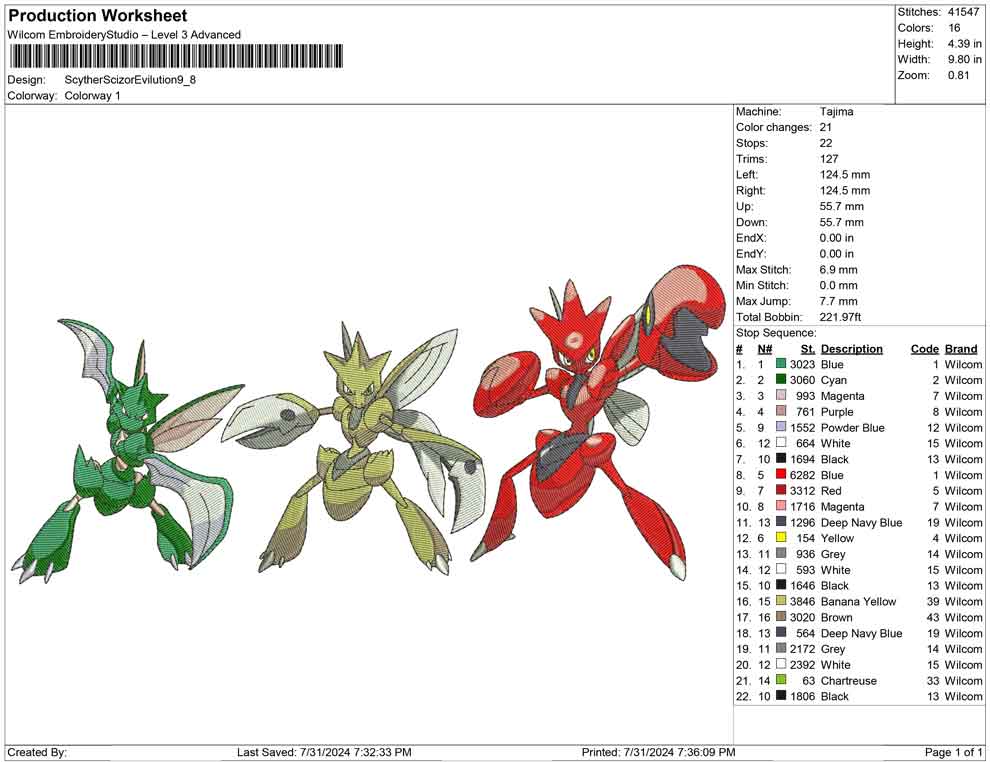Click the Total Bobbin value 221.97ft
The width and height of the screenshot is (990, 762).
840,317
